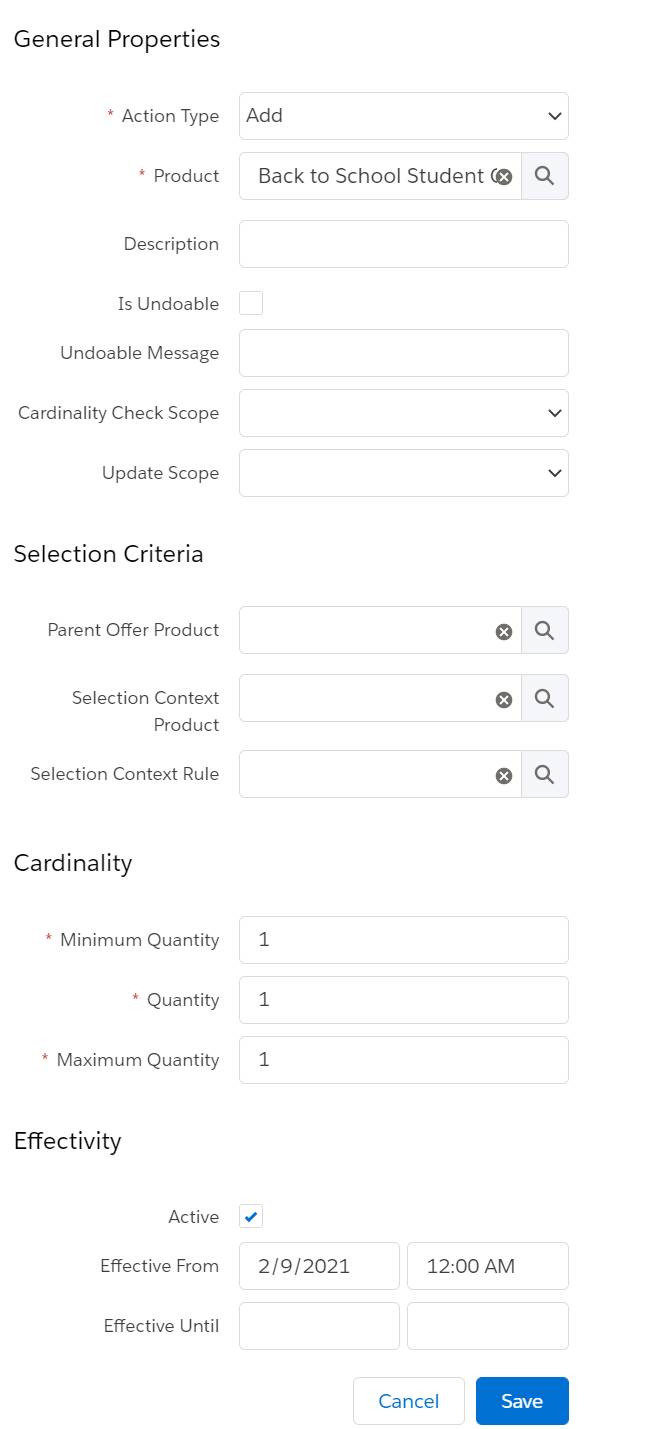The width and height of the screenshot is (665, 1429).
Task: Clear the Parent Offer Product field
Action: (x=504, y=631)
